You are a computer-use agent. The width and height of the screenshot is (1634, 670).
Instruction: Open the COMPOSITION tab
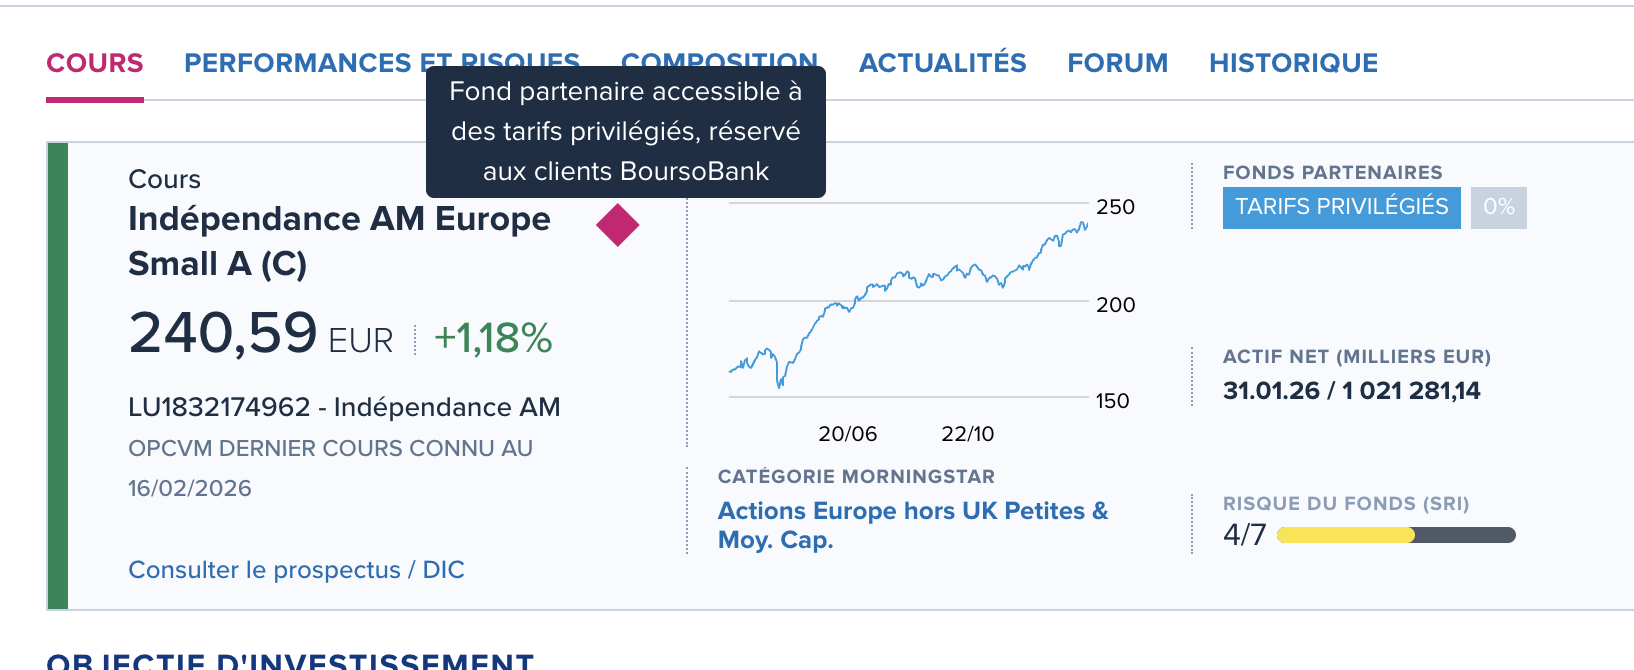[719, 58]
